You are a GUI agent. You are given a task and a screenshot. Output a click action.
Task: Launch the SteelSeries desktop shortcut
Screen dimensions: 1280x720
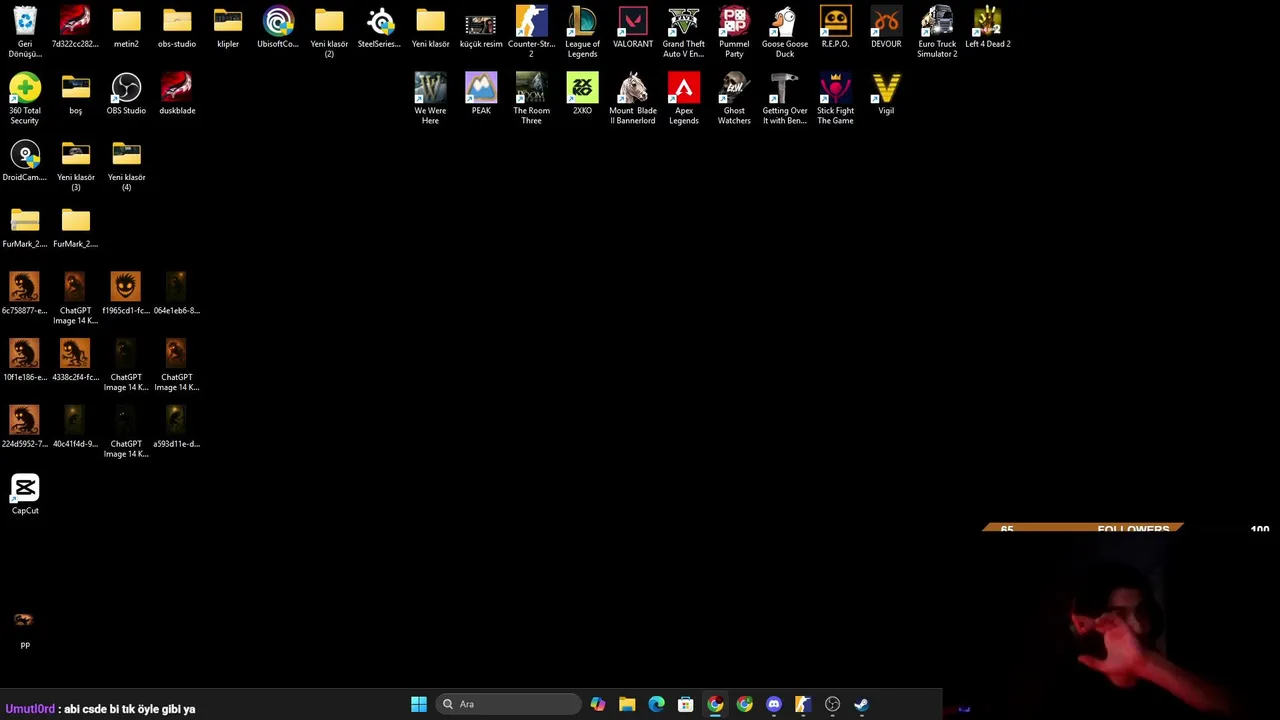pyautogui.click(x=379, y=28)
